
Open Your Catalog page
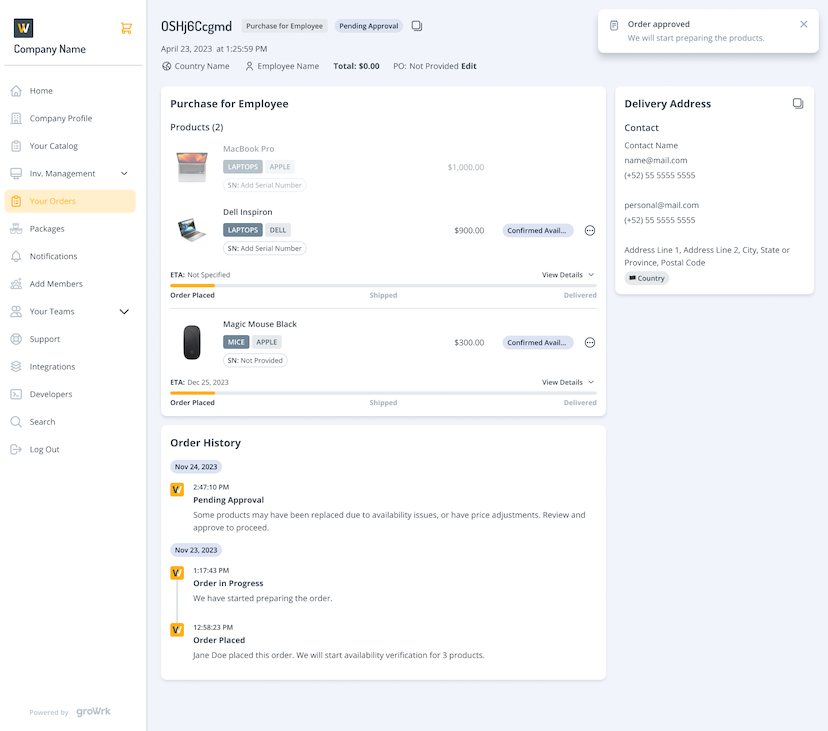(x=53, y=146)
